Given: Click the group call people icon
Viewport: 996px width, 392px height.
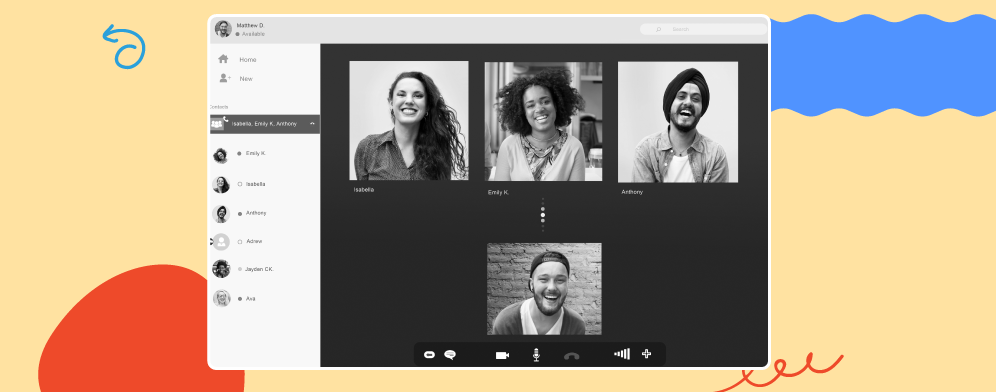Looking at the screenshot, I should point(217,124).
